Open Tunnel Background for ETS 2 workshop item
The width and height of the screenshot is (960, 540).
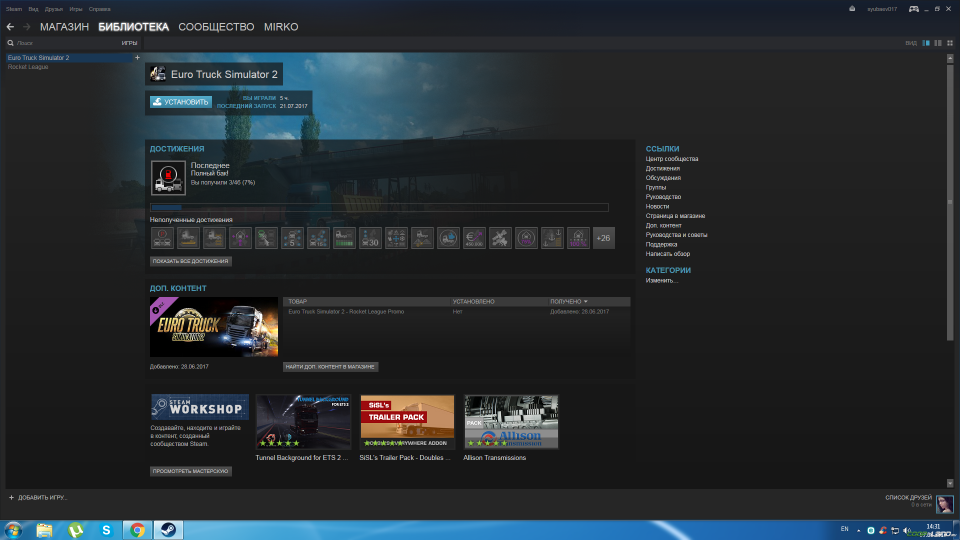[x=303, y=422]
